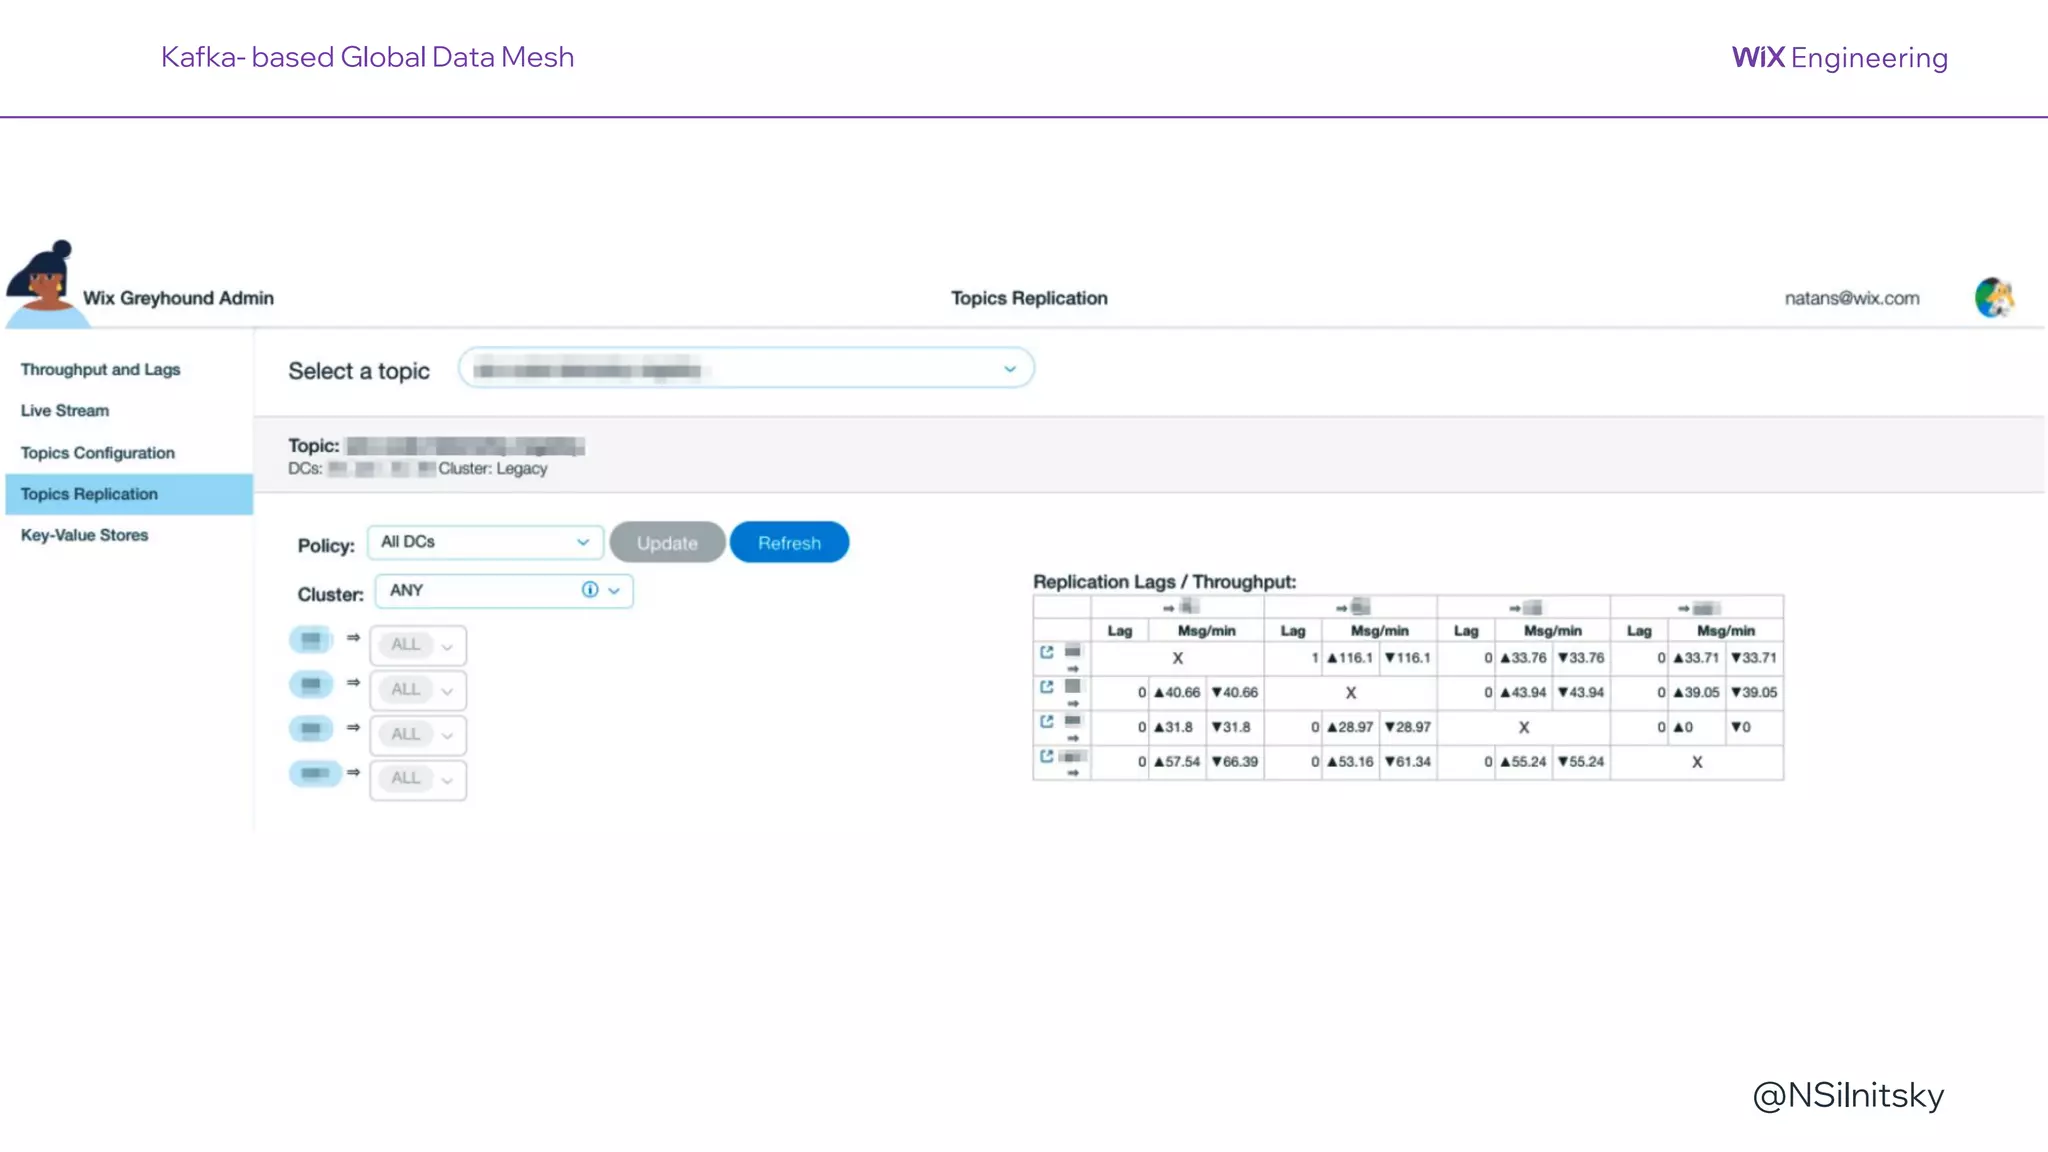The image size is (2048, 1152).
Task: Click the second blurred DC source pill
Action: pyautogui.click(x=312, y=684)
